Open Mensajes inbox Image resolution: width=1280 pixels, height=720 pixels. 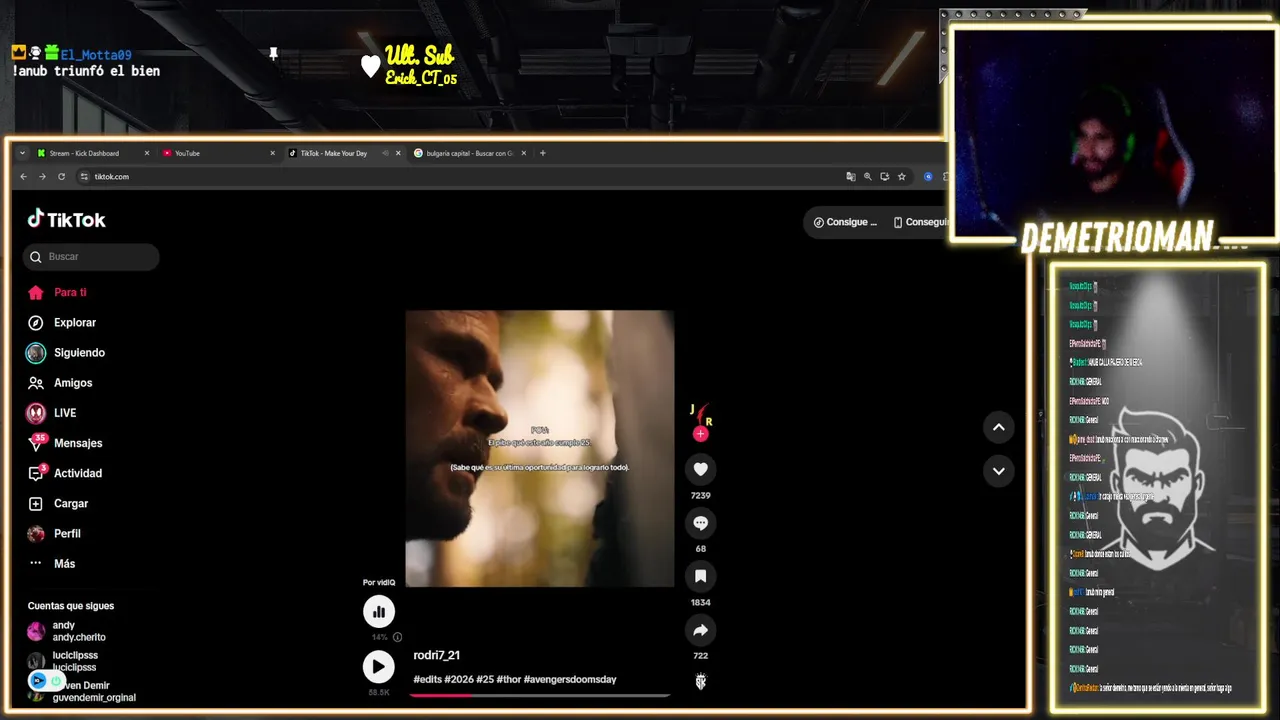(x=65, y=443)
